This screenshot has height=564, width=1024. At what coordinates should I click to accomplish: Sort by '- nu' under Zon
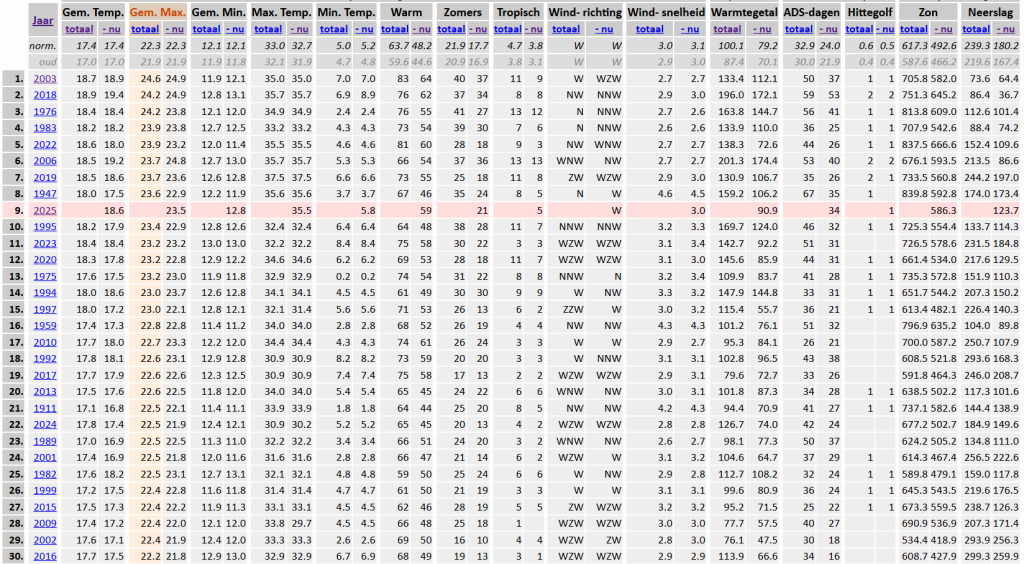click(x=944, y=29)
